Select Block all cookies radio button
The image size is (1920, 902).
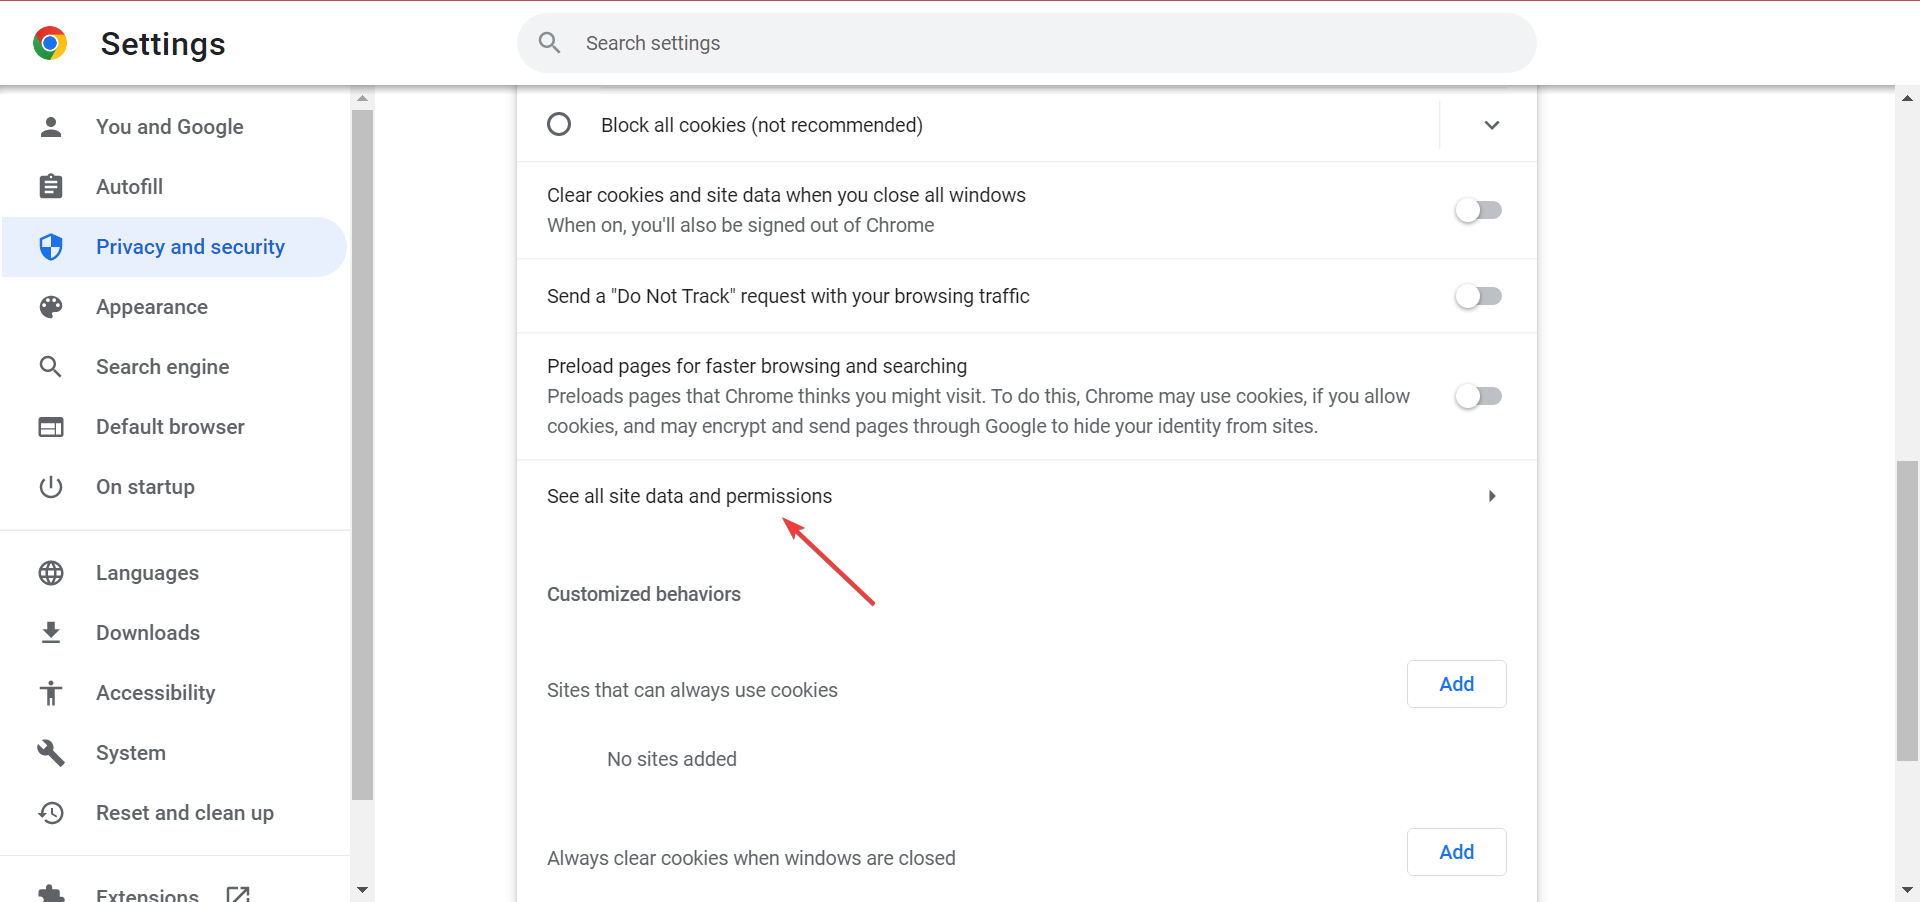coord(559,125)
